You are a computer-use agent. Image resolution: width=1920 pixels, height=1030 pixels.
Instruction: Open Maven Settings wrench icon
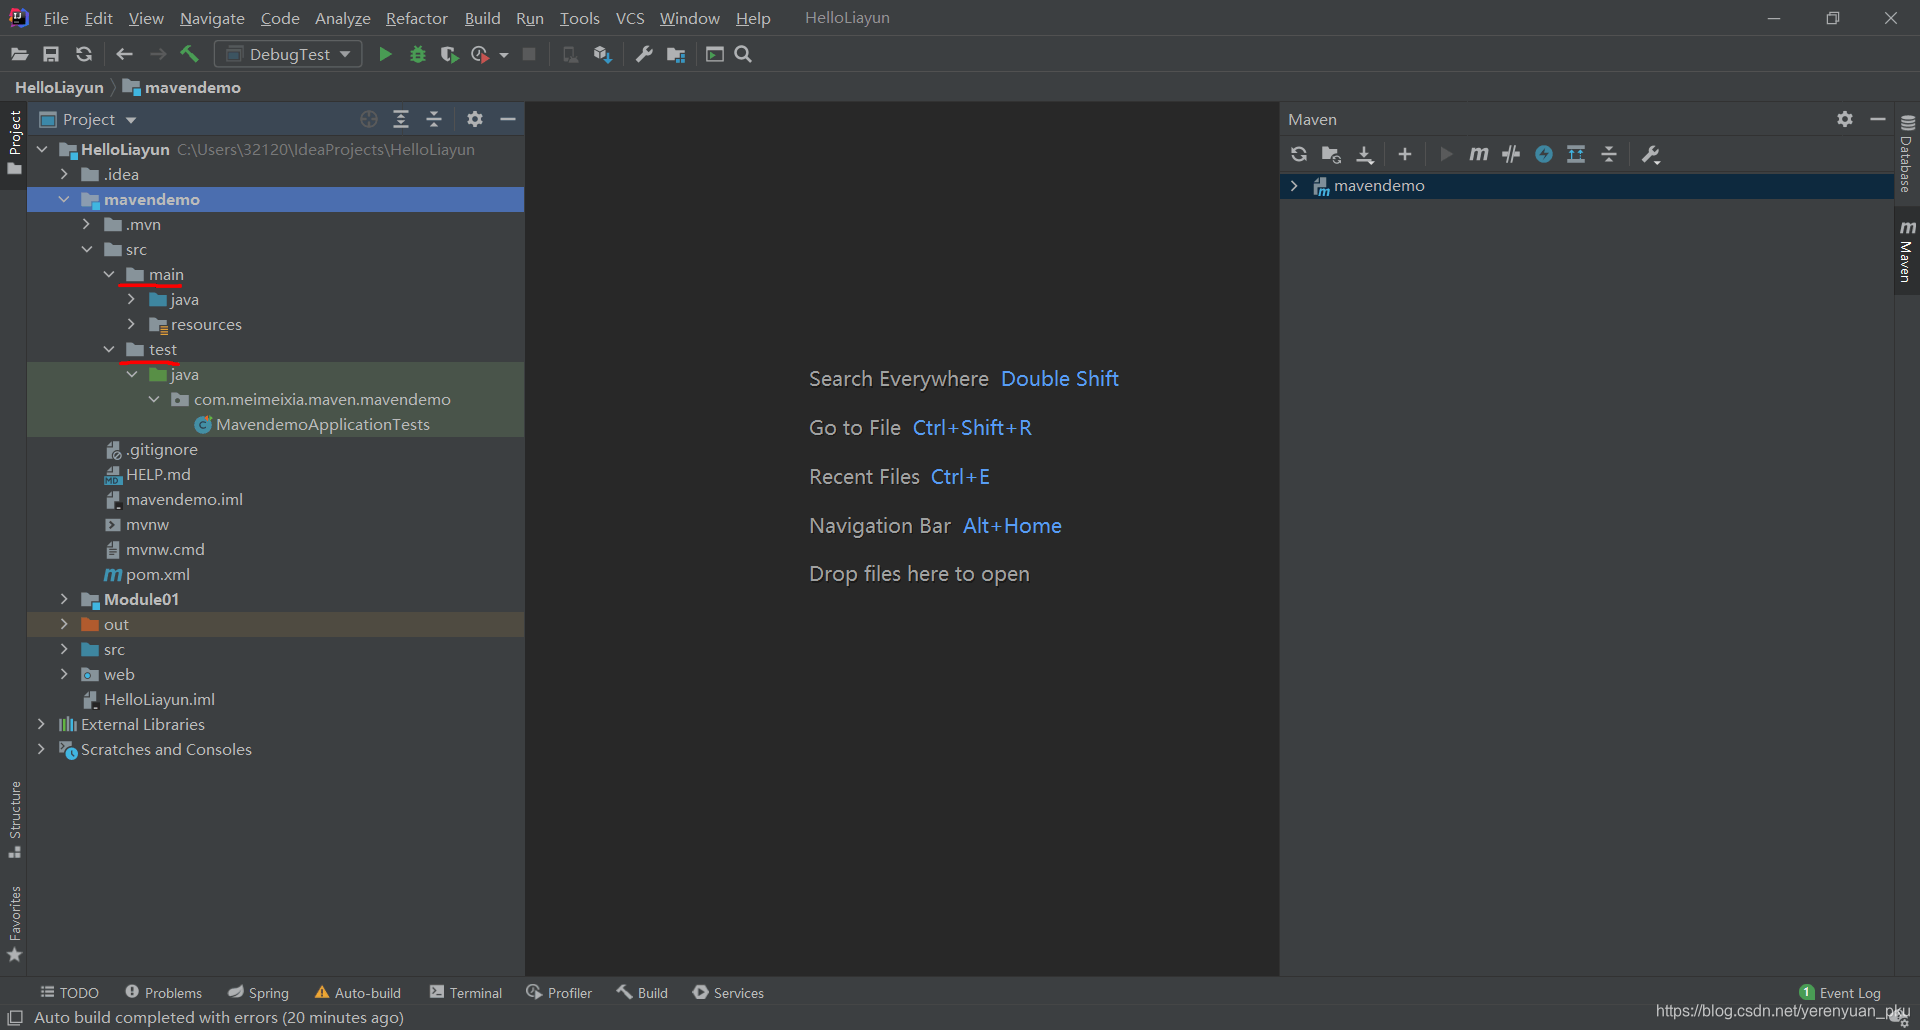[1651, 154]
